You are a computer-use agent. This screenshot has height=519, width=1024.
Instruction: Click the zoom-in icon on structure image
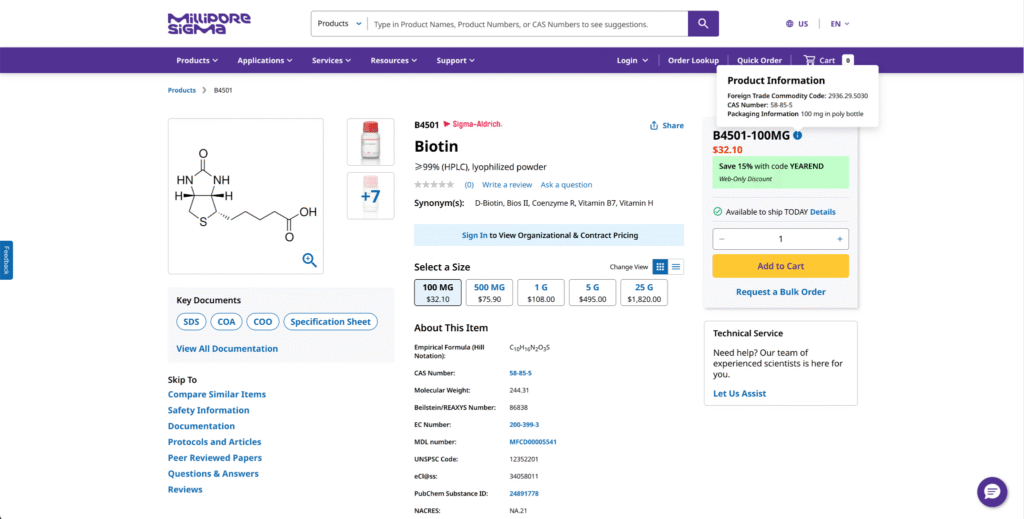[x=309, y=260]
